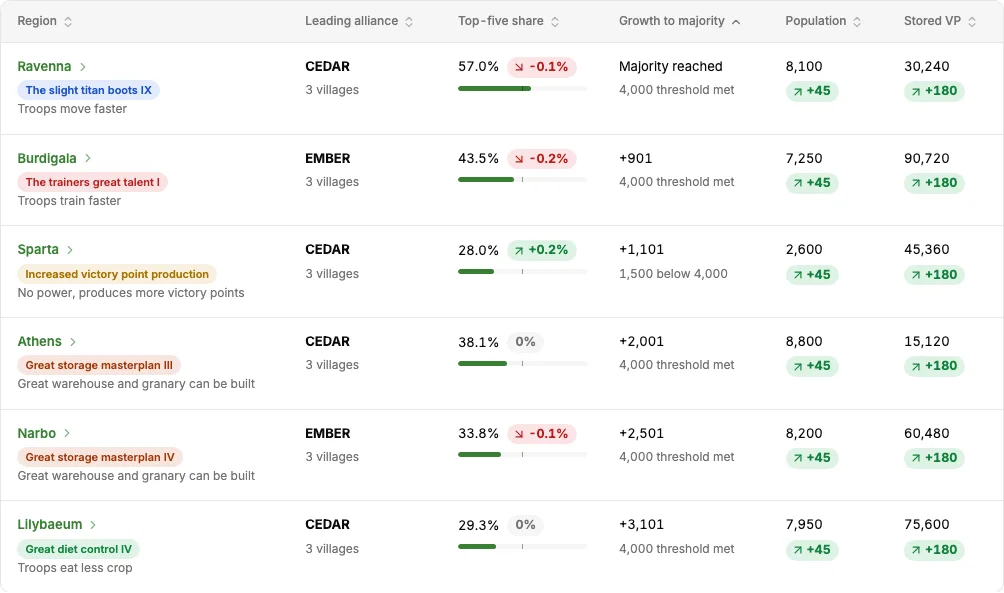Click 'Troops eat less crop' description

point(75,568)
